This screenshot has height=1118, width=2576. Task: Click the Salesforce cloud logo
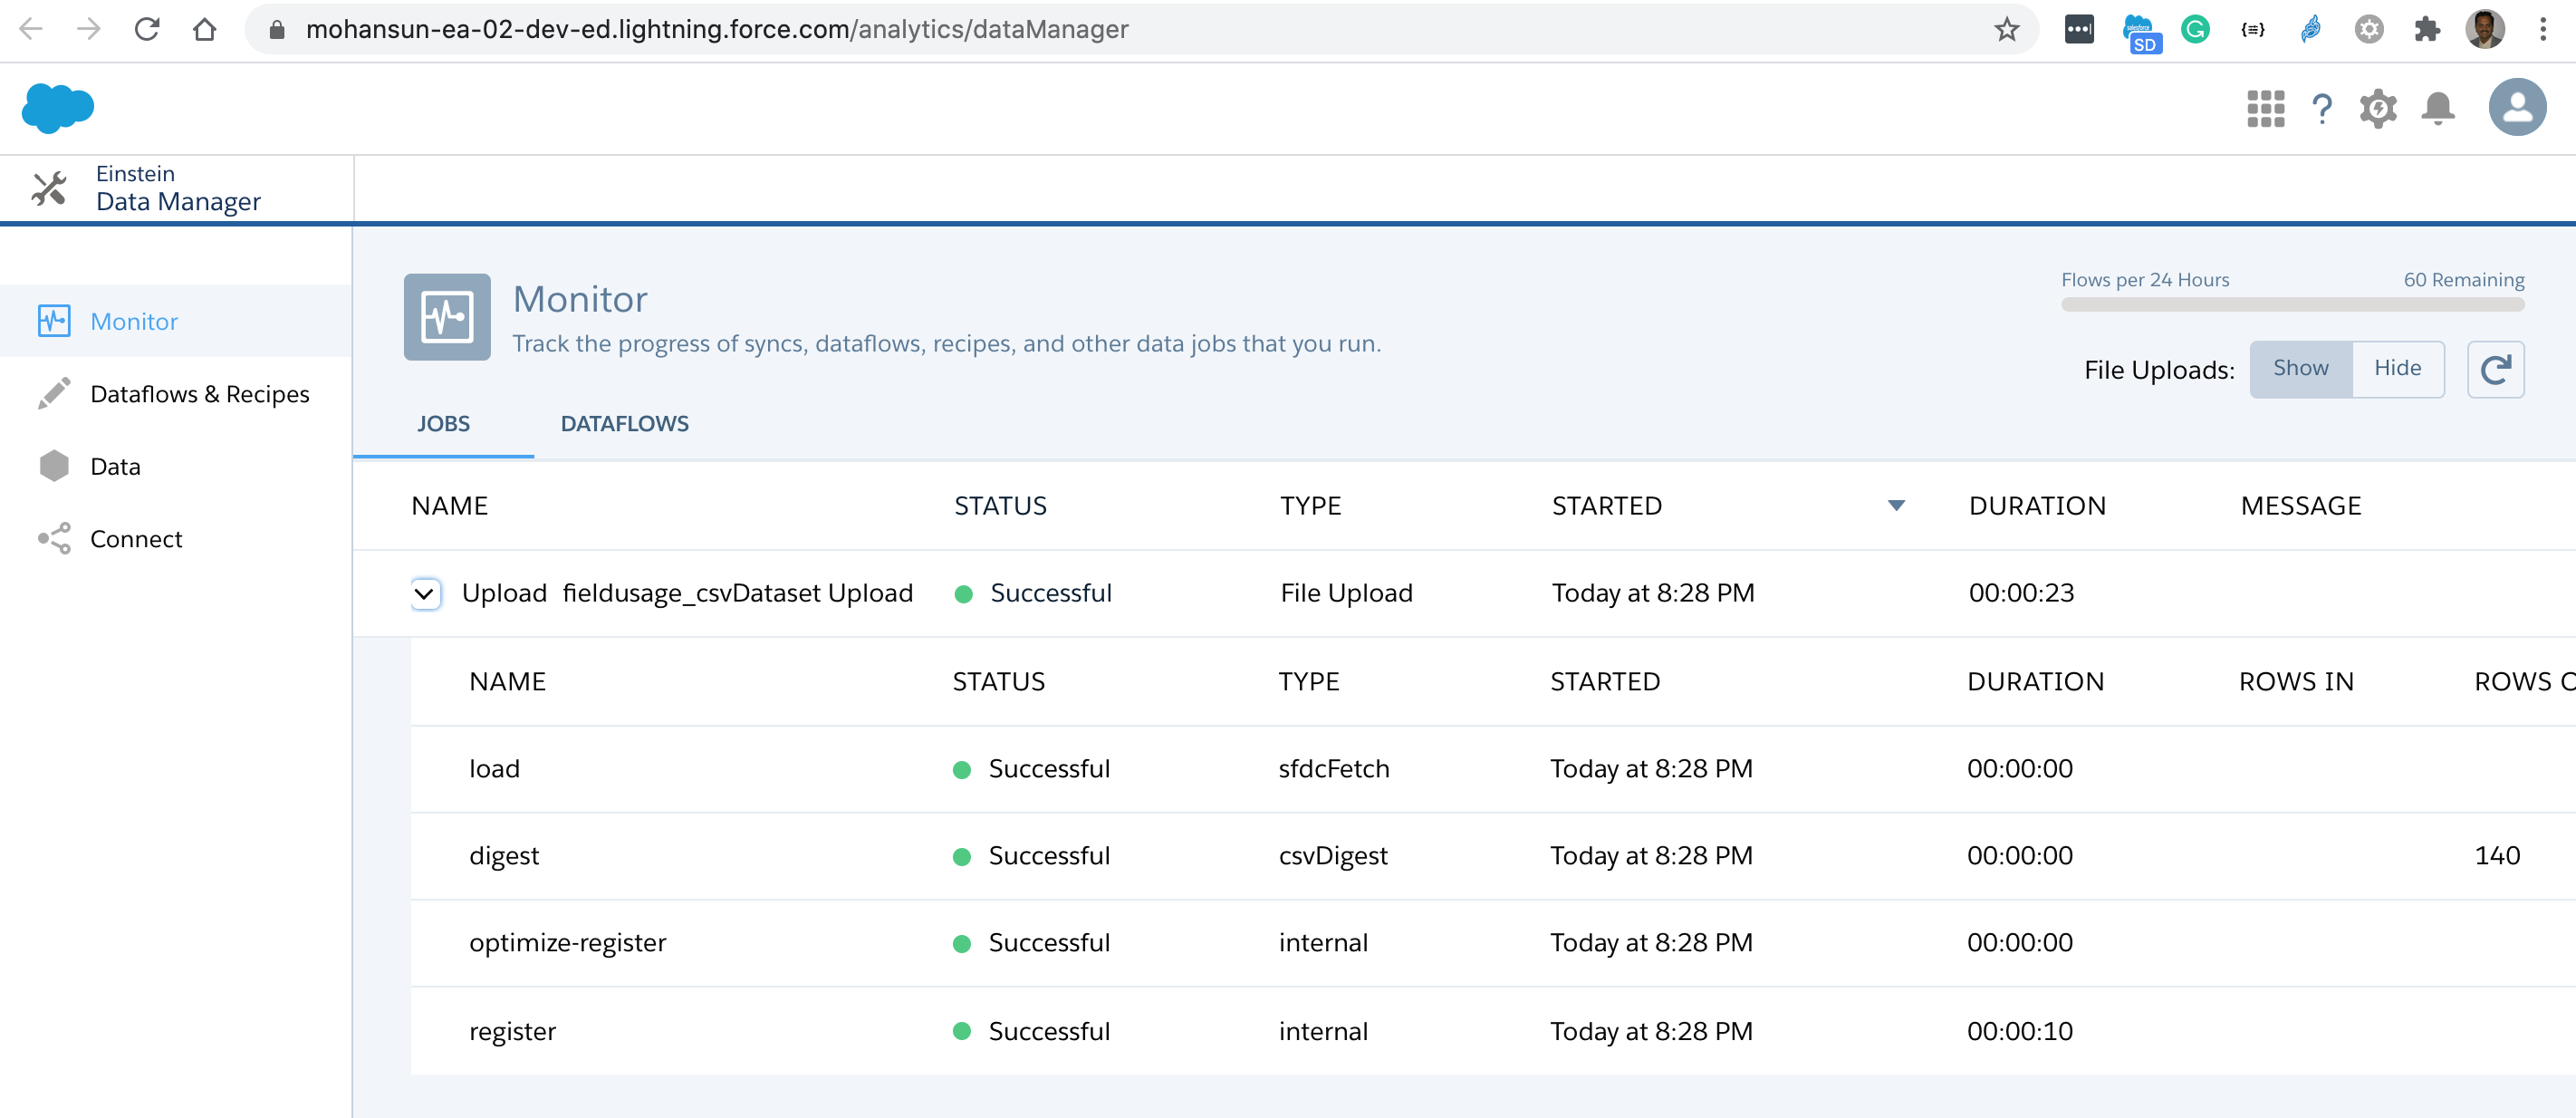[x=57, y=107]
